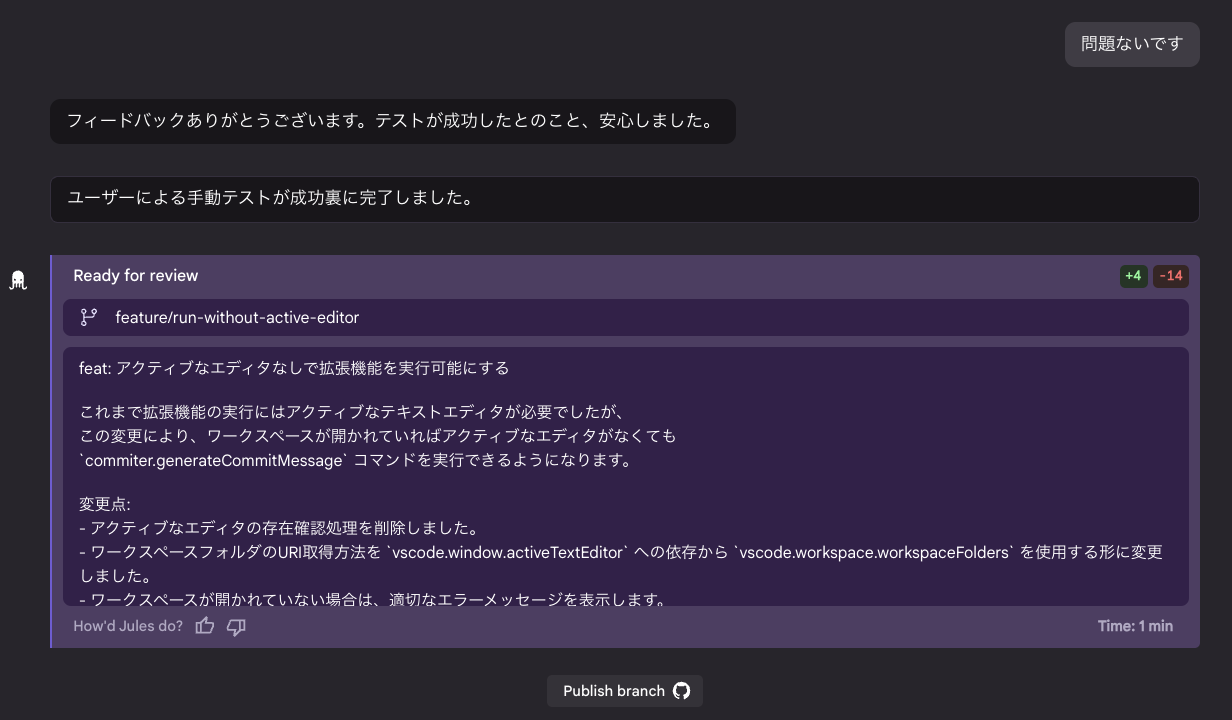The image size is (1232, 720).
Task: Click the diff stats progress badge area
Action: (1150, 275)
